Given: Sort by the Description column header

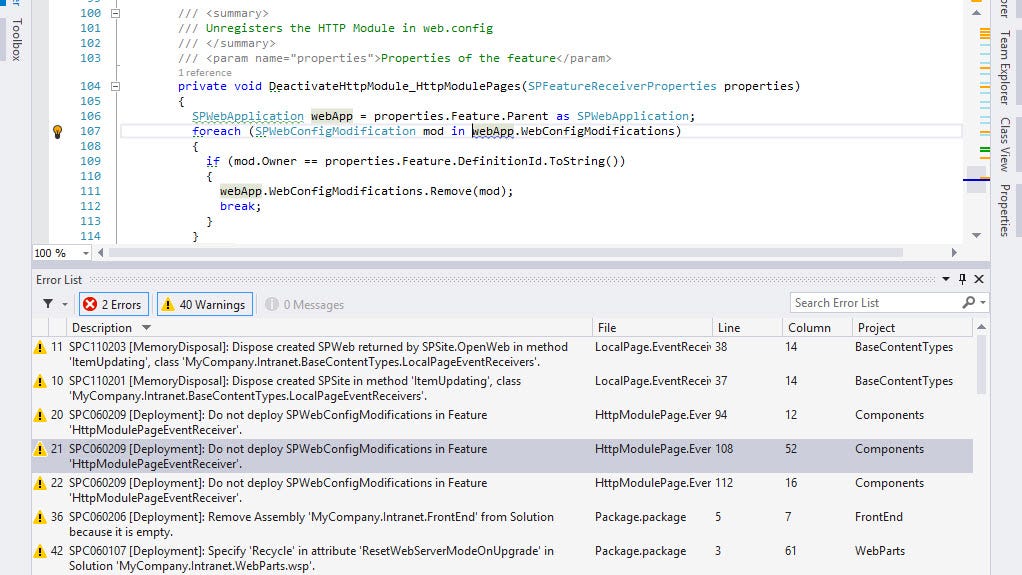Looking at the screenshot, I should coord(102,328).
